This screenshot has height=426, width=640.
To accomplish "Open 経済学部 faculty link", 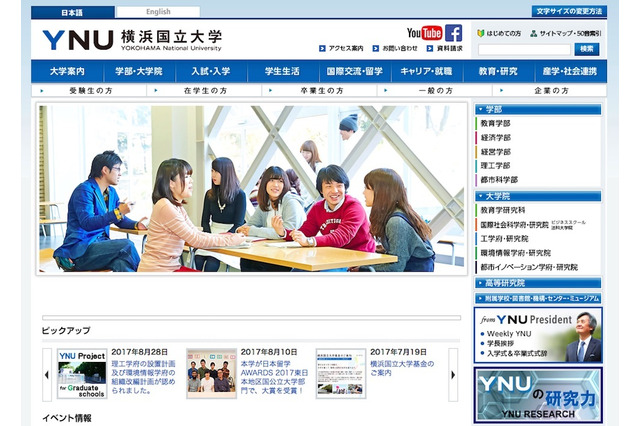I will [495, 138].
